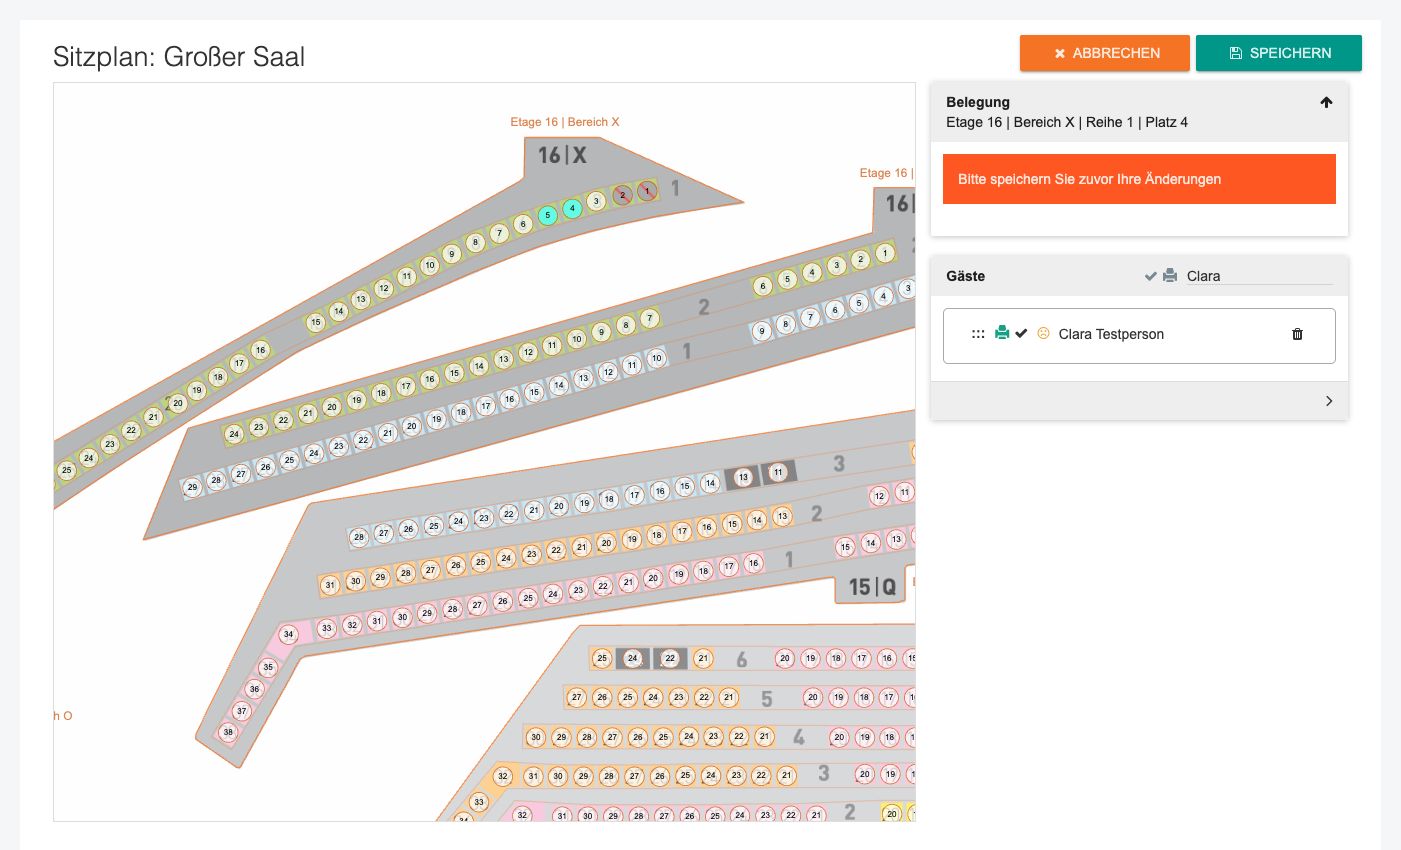Image resolution: width=1401 pixels, height=850 pixels.
Task: Pick dark gray seat 13 in 15 Q row 3
Action: click(x=743, y=477)
